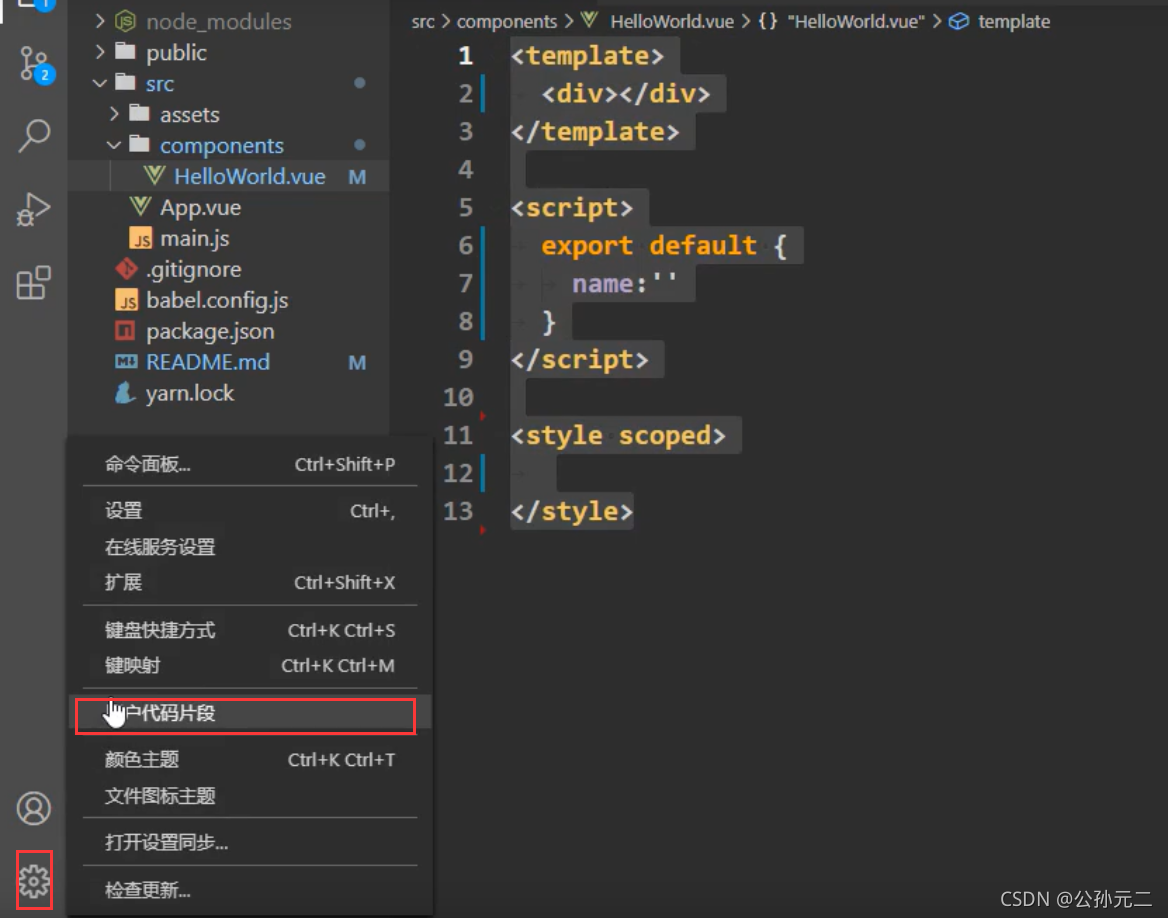Viewport: 1168px width, 918px height.
Task: Click line number 5 in the gutter
Action: coord(466,207)
